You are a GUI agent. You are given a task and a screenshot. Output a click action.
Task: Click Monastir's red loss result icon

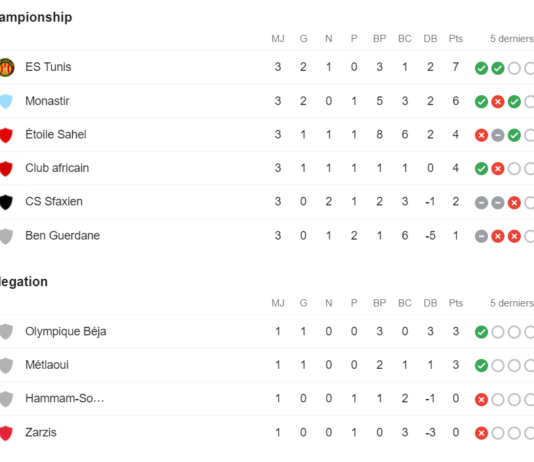[x=498, y=101]
